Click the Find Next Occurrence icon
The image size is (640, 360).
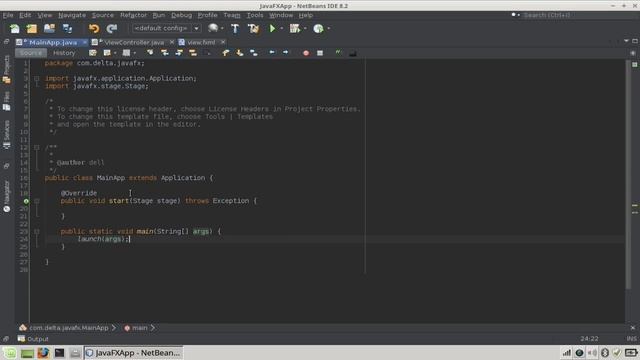179,53
